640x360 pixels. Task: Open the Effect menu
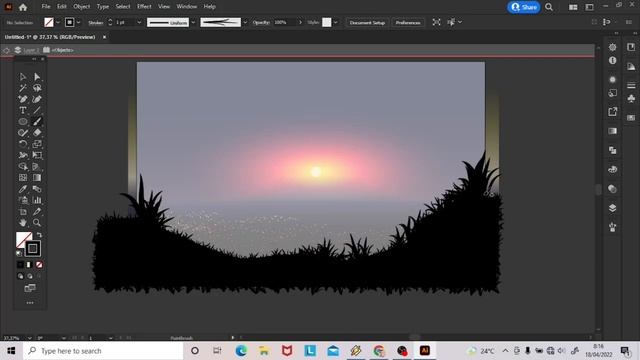click(144, 7)
